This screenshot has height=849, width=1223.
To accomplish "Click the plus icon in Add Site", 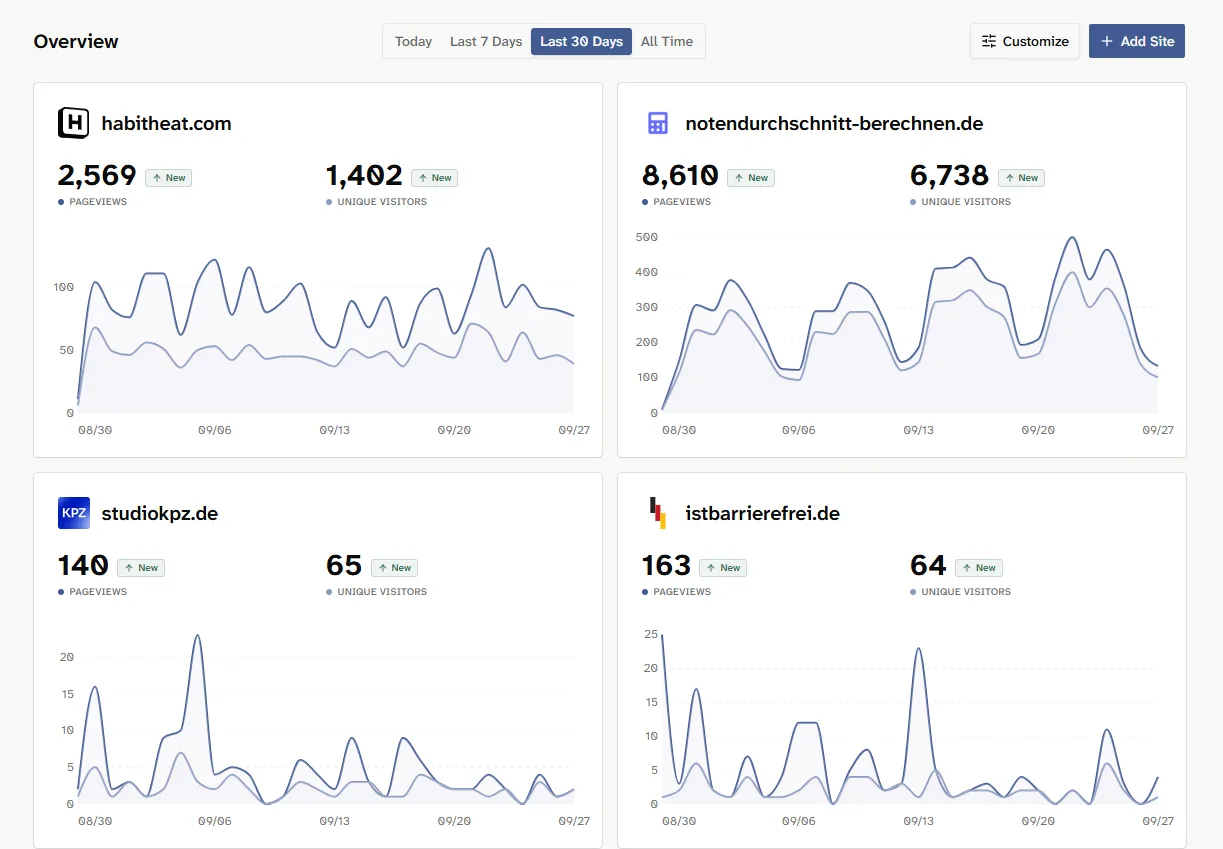I will [1106, 41].
